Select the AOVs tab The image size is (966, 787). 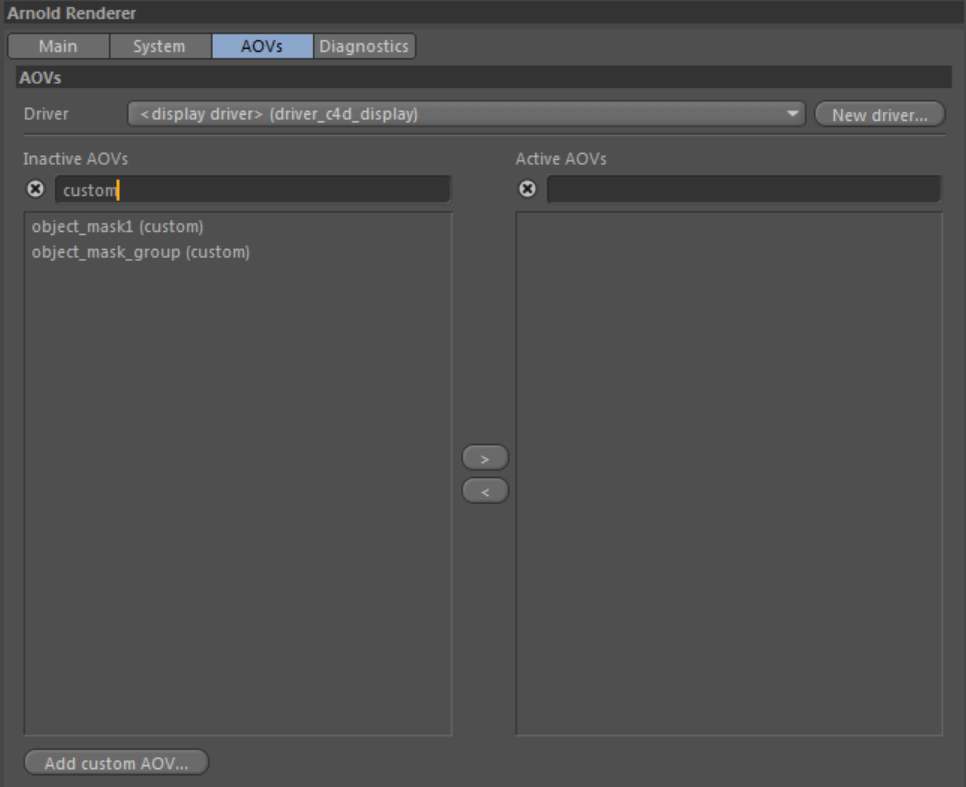pos(262,46)
